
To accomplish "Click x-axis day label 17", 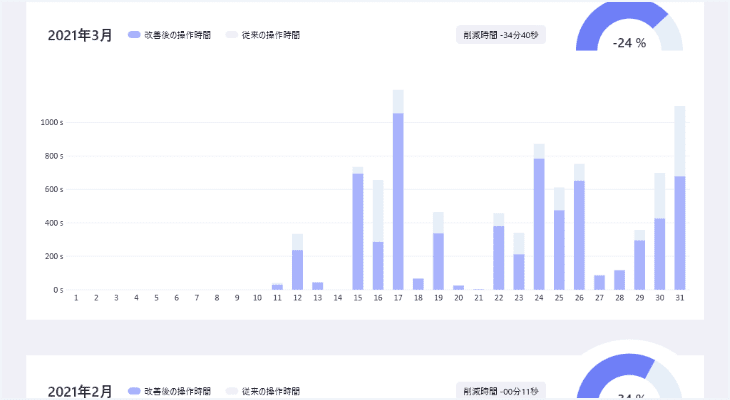I will click(398, 298).
